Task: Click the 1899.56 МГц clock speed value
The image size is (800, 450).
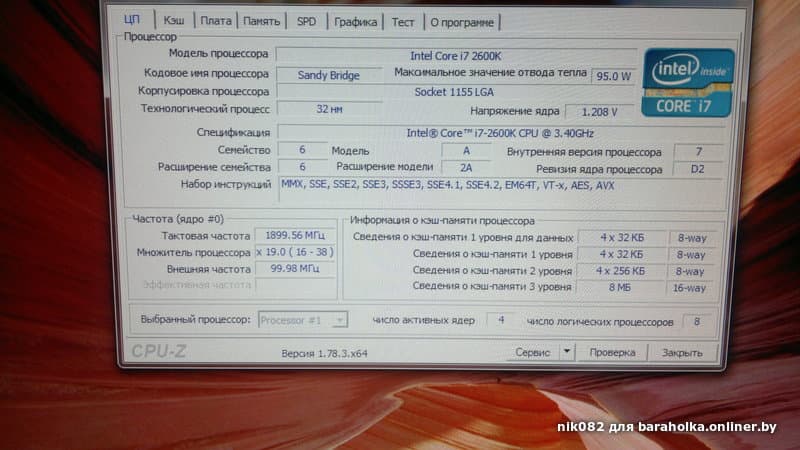Action: 295,235
